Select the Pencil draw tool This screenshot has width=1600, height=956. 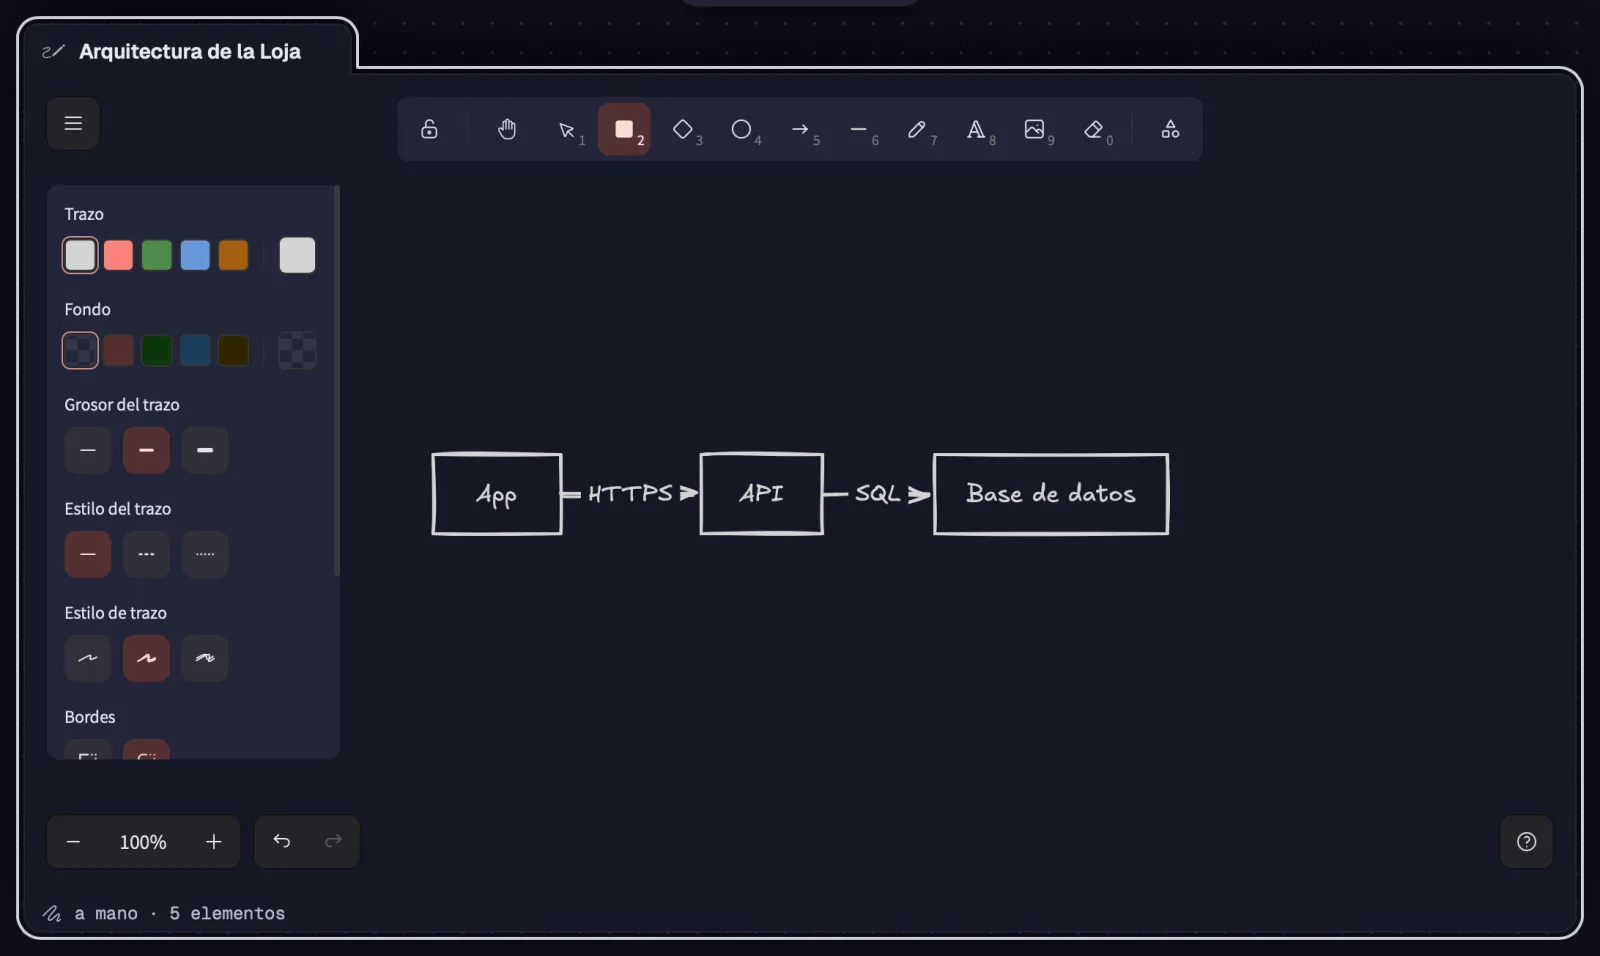point(918,129)
